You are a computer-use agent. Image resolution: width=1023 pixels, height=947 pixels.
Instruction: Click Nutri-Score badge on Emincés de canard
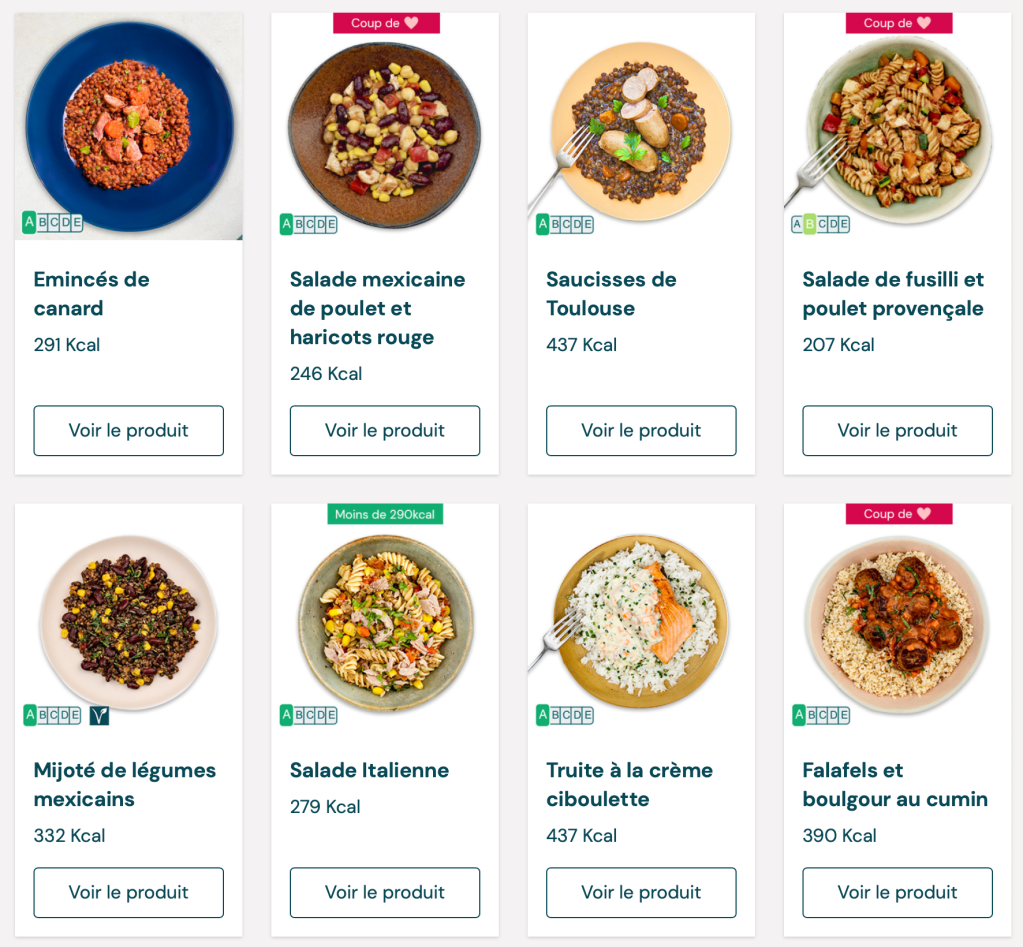click(52, 222)
